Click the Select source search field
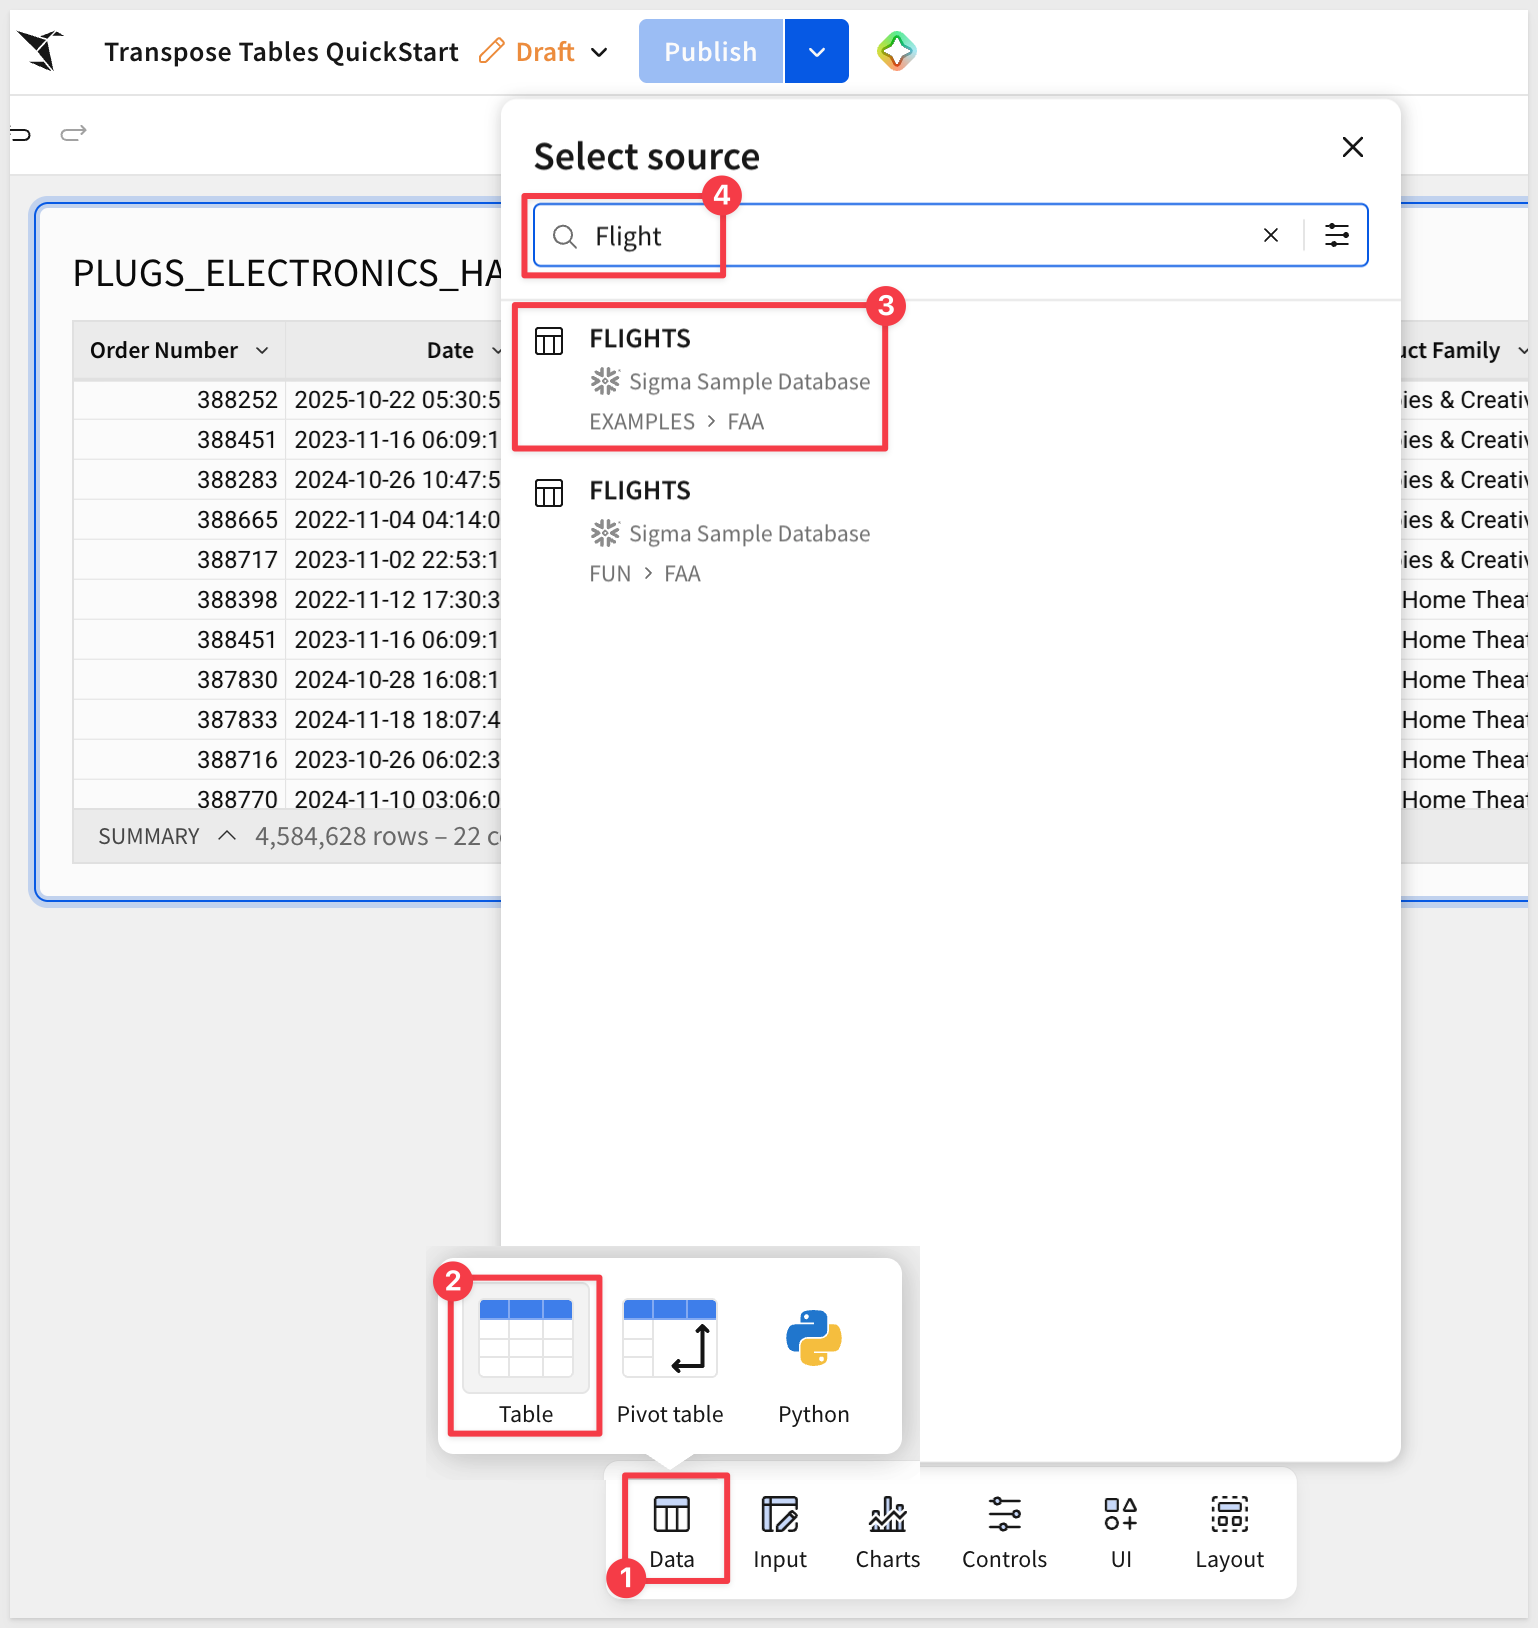This screenshot has height=1628, width=1538. [900, 236]
